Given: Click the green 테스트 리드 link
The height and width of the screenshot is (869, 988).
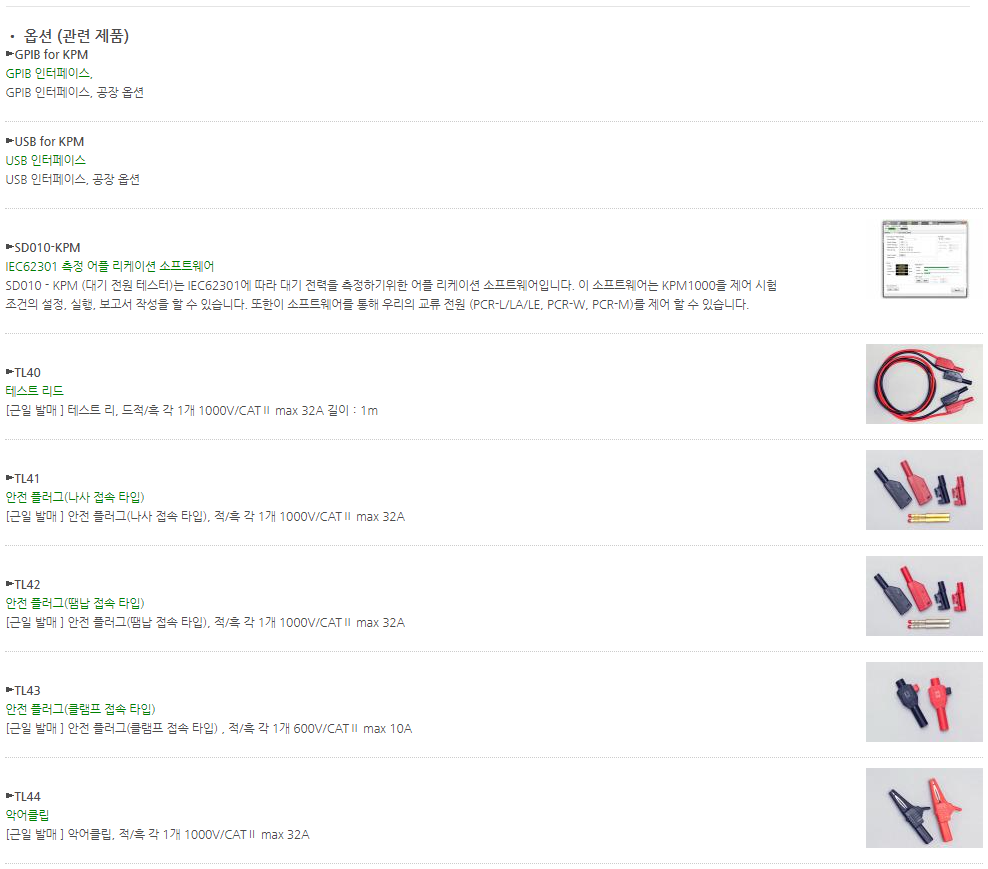Looking at the screenshot, I should (x=35, y=391).
